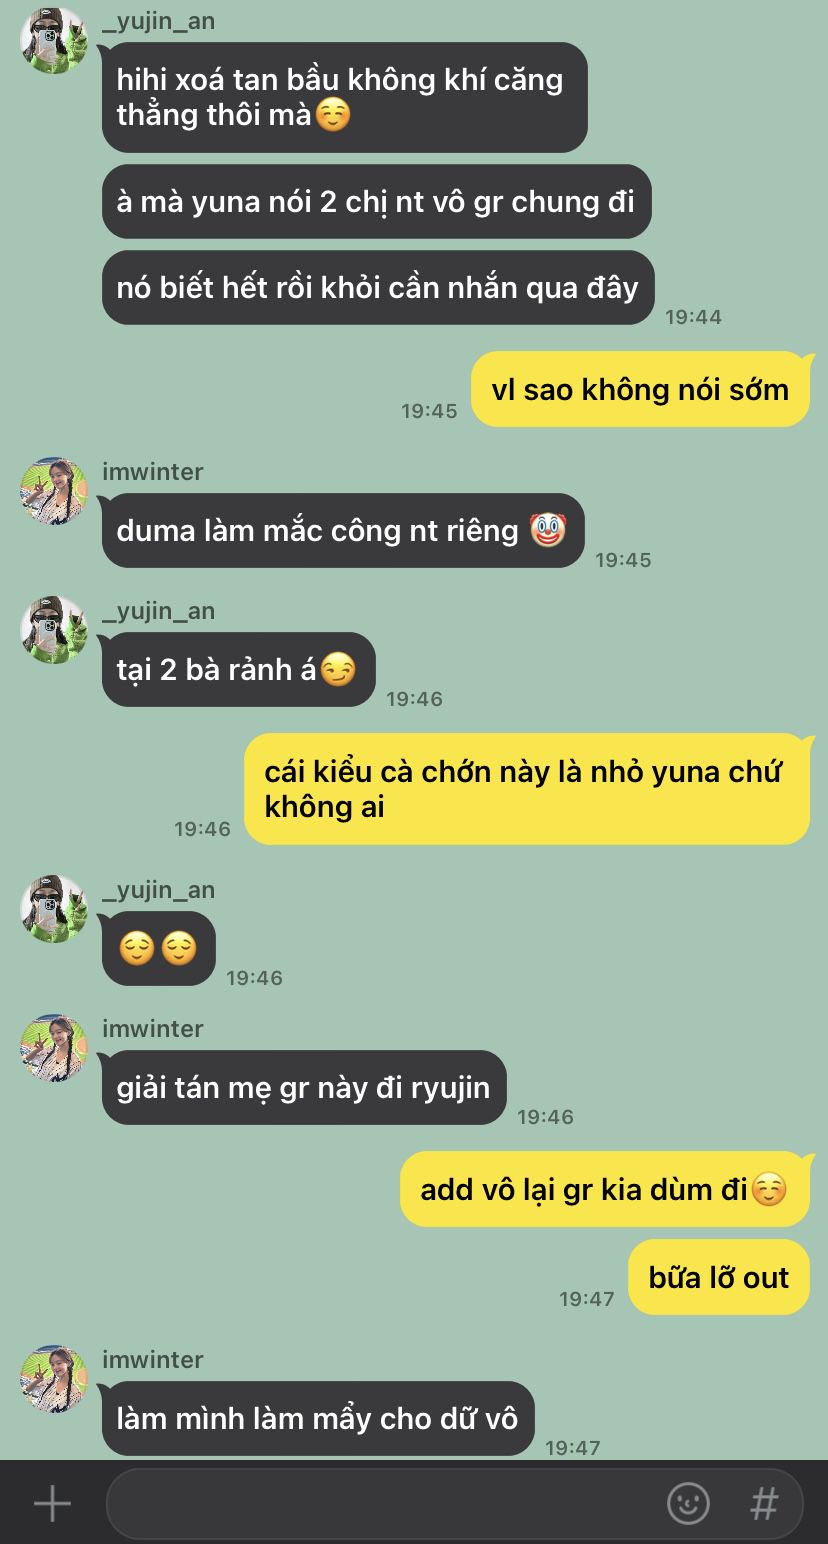Tap imwinter's avatar beside 'giải tán mẹ gr'

coord(54,1048)
